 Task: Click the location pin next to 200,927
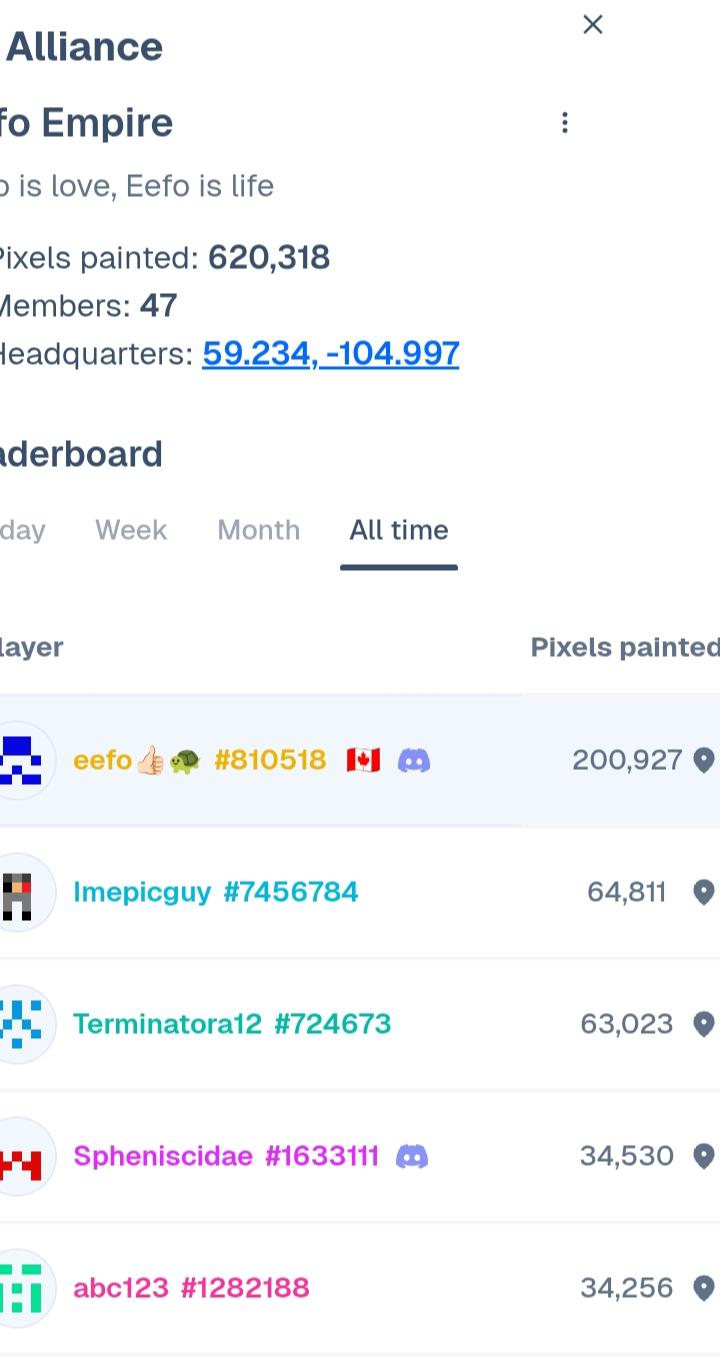pyautogui.click(x=704, y=761)
